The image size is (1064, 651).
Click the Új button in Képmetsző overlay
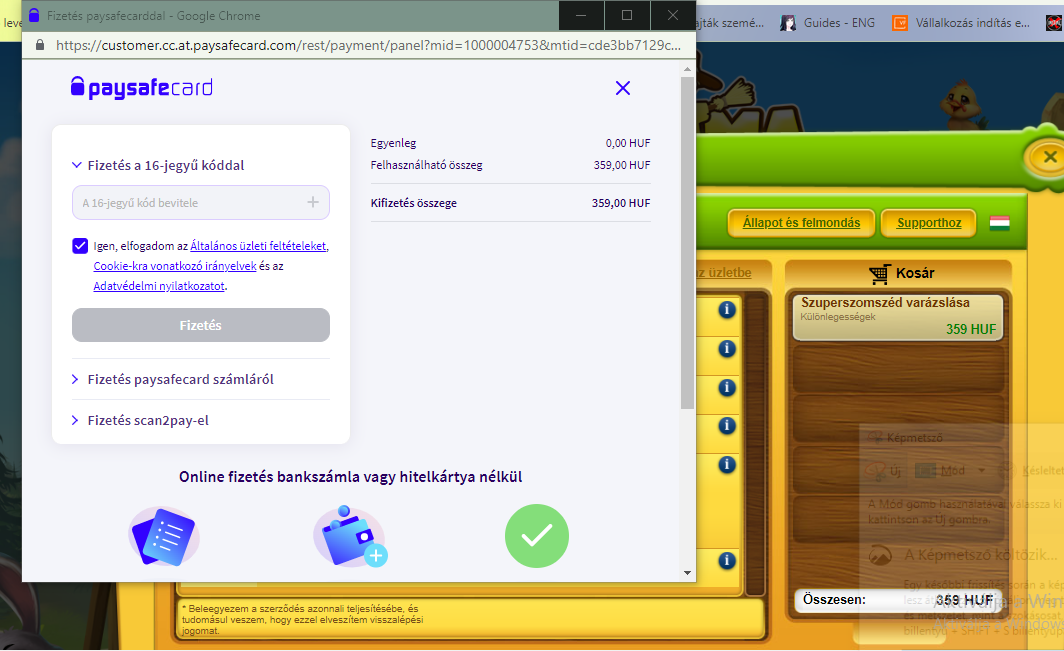(x=884, y=470)
